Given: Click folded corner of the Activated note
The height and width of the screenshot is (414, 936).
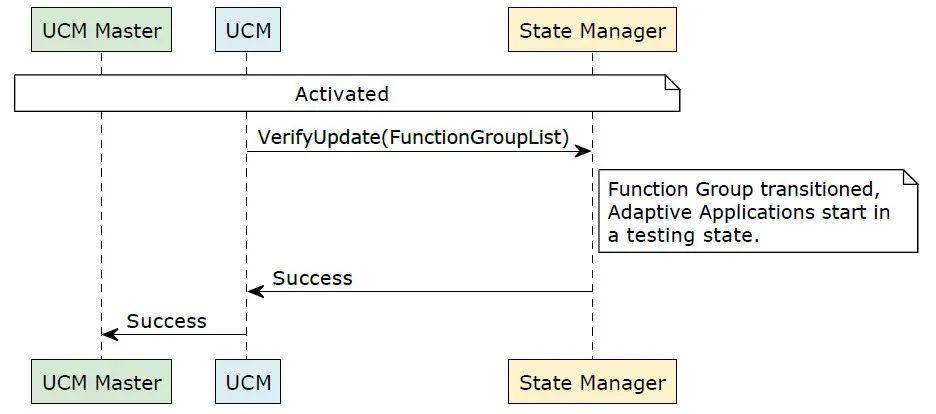Looking at the screenshot, I should pyautogui.click(x=673, y=82).
